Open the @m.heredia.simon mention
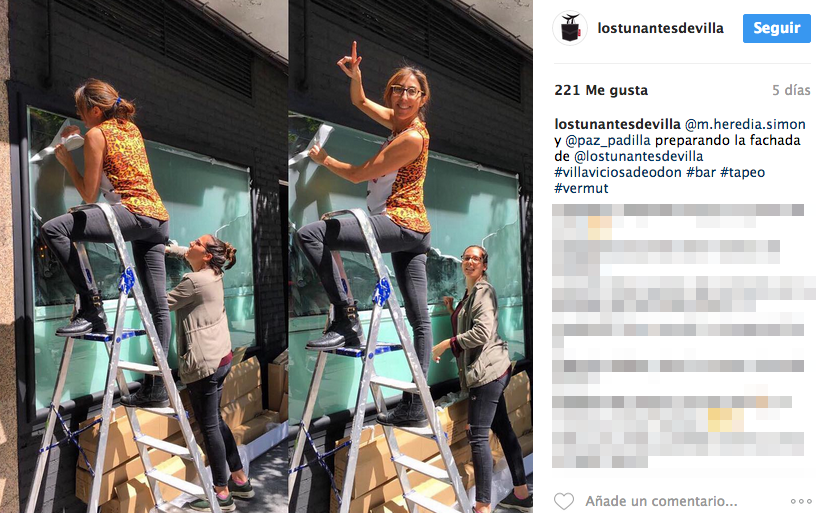Viewport: 824px width, 513px height. point(745,124)
